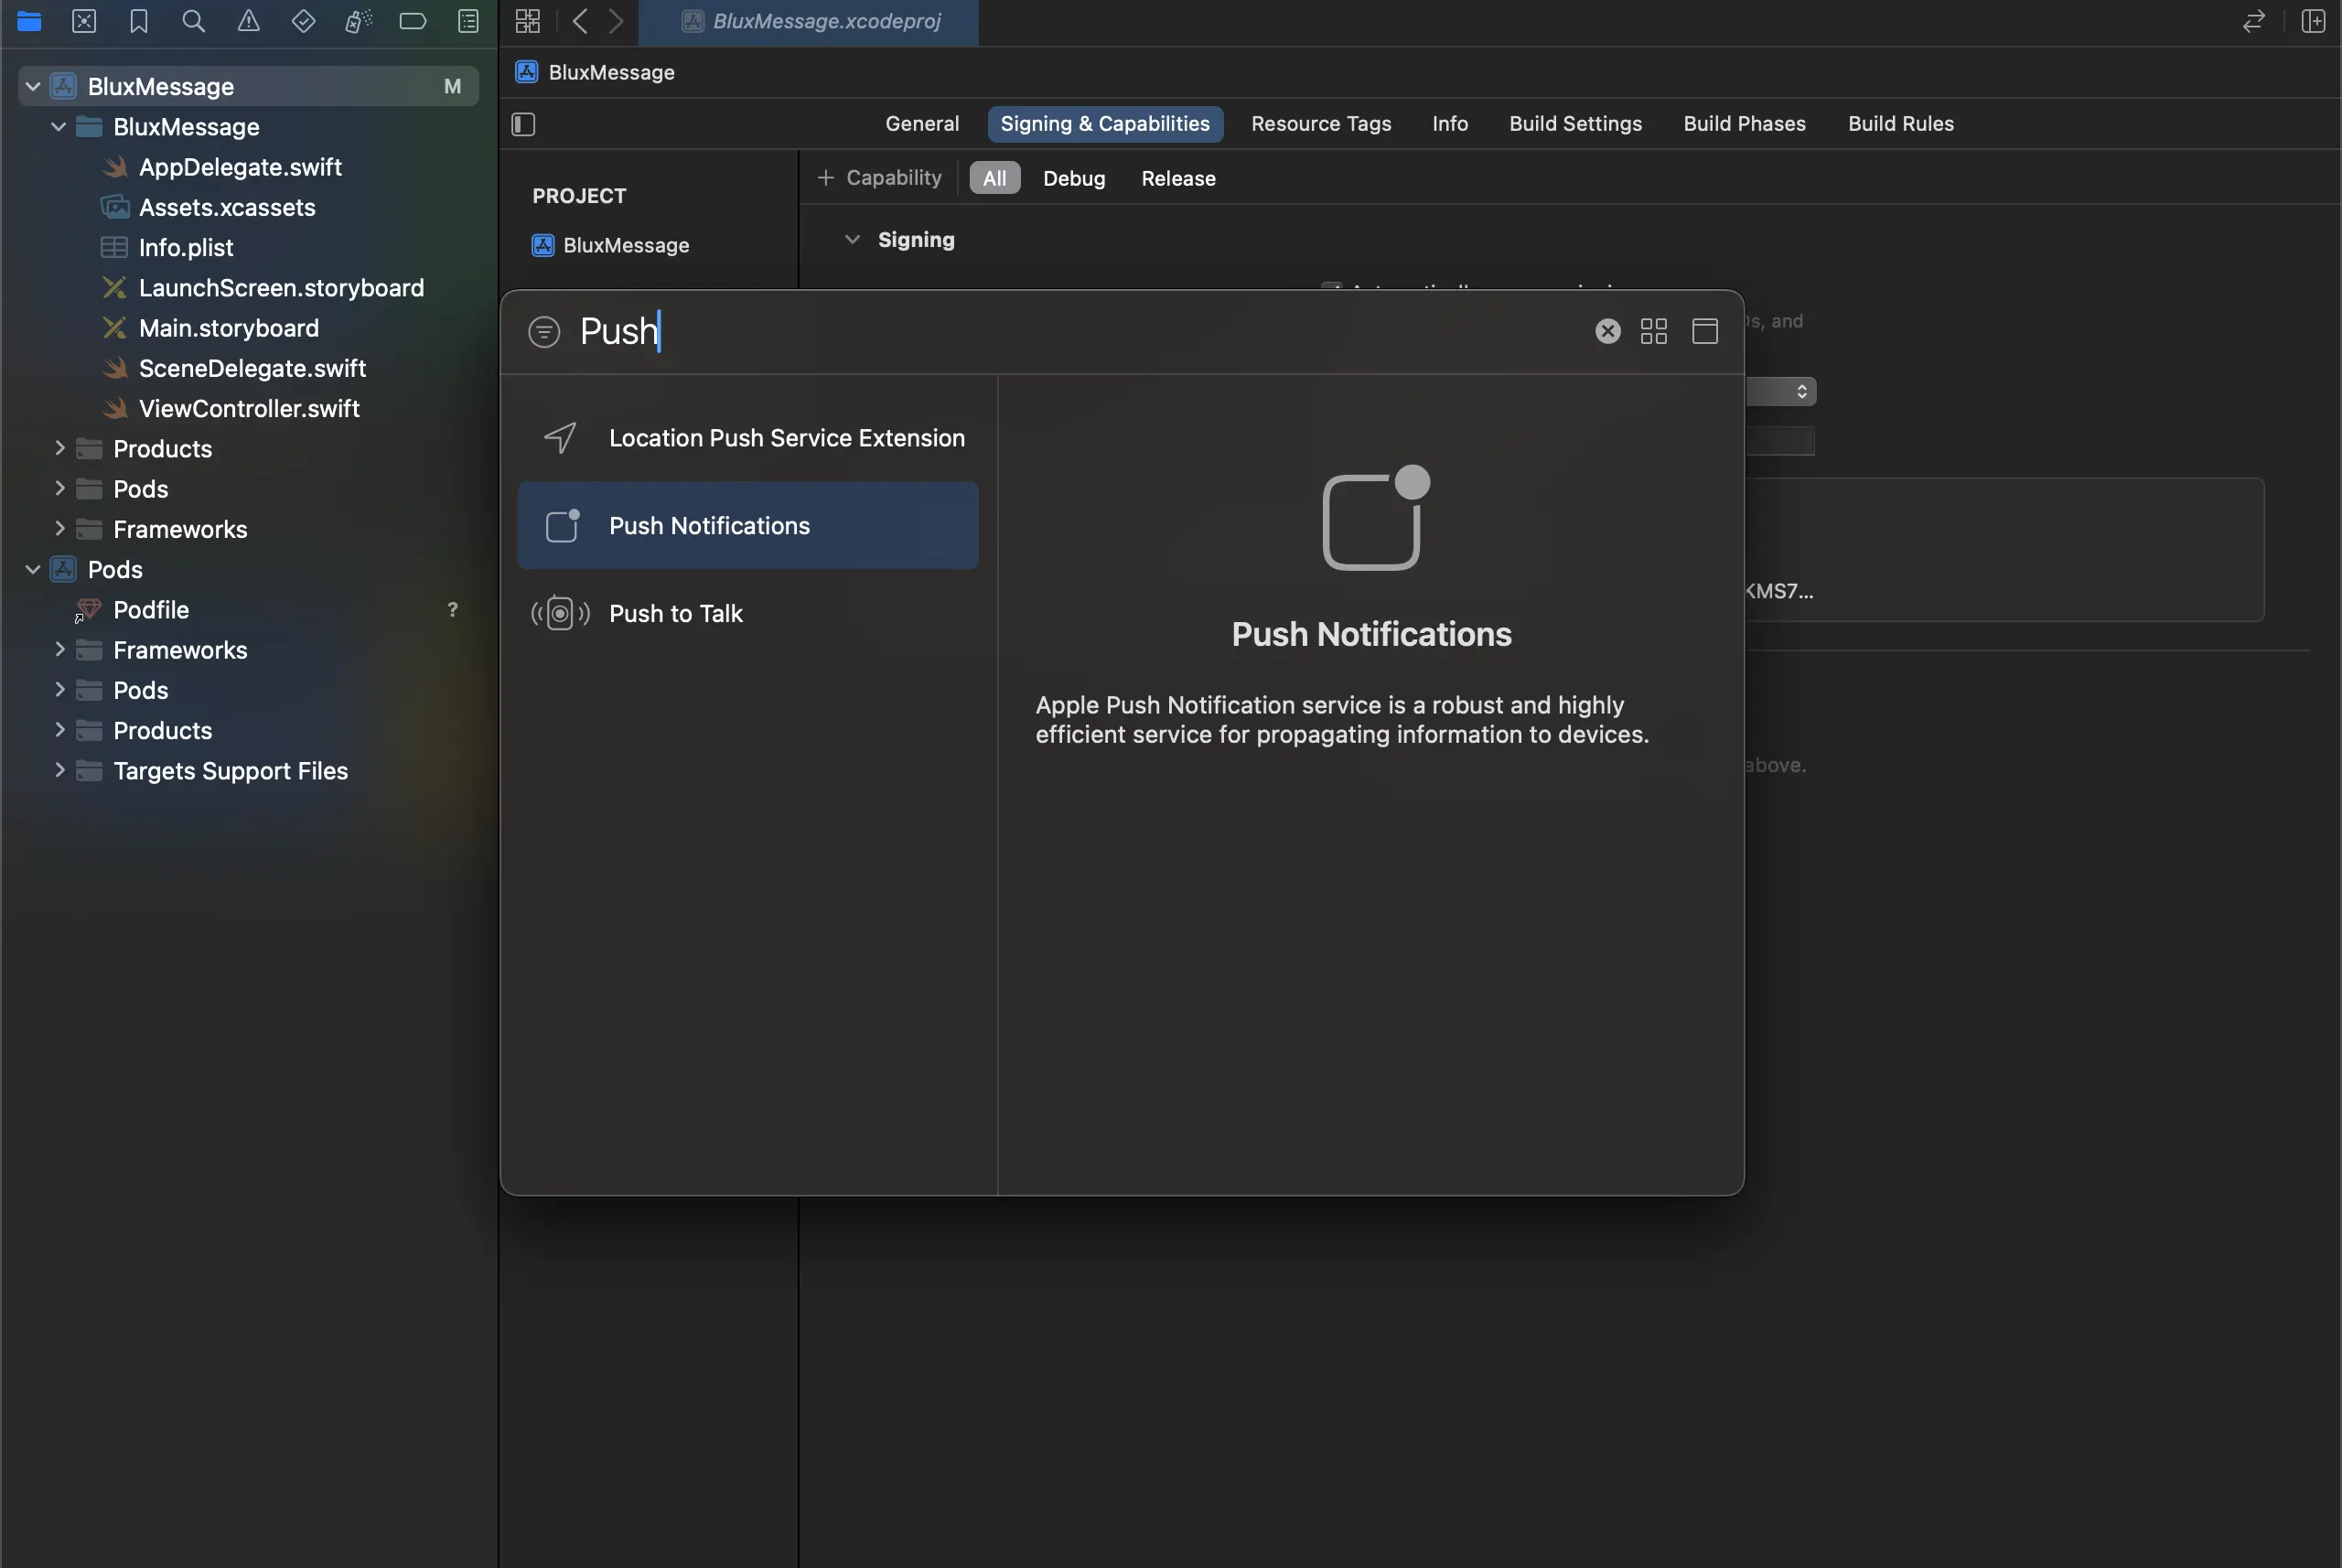2342x1568 pixels.
Task: Expand the Products folder in Pods project
Action: click(x=59, y=731)
